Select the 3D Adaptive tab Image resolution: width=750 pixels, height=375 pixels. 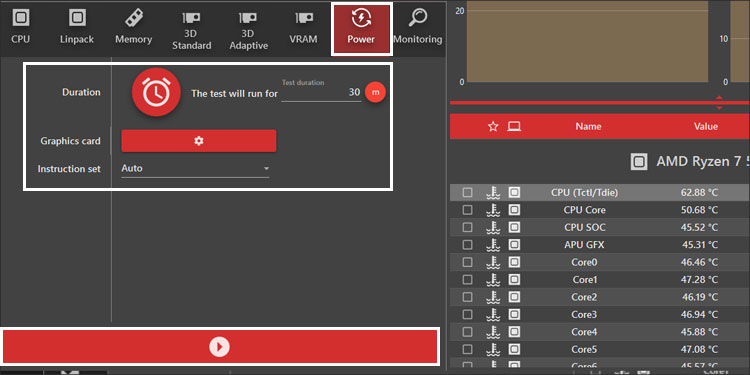click(248, 30)
